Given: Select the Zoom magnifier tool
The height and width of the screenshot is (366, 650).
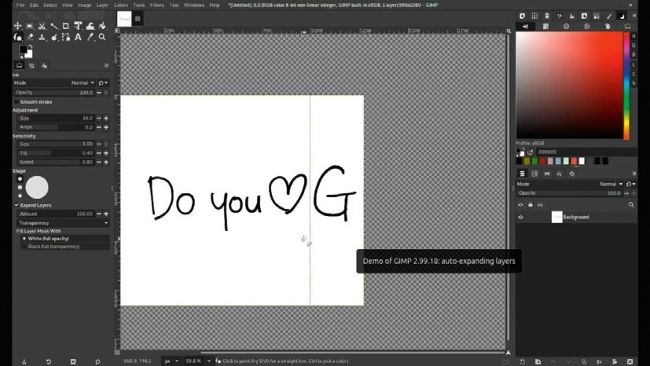Looking at the screenshot, I should point(102,37).
